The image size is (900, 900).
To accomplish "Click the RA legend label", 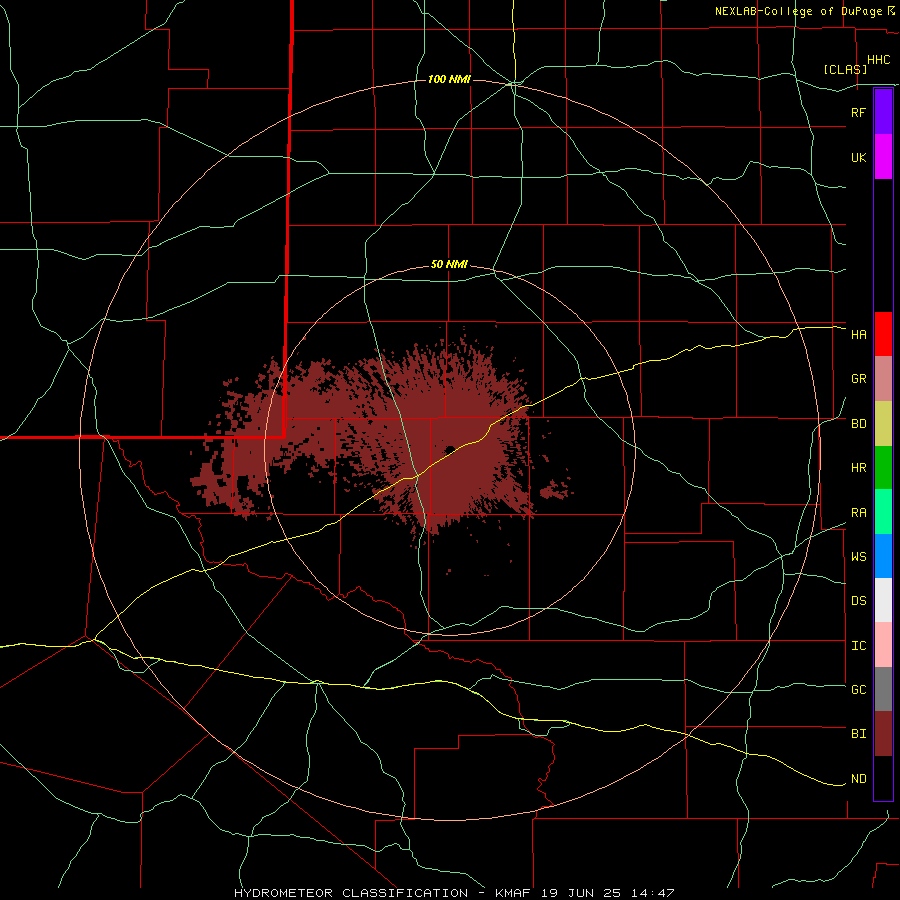I will coord(858,512).
